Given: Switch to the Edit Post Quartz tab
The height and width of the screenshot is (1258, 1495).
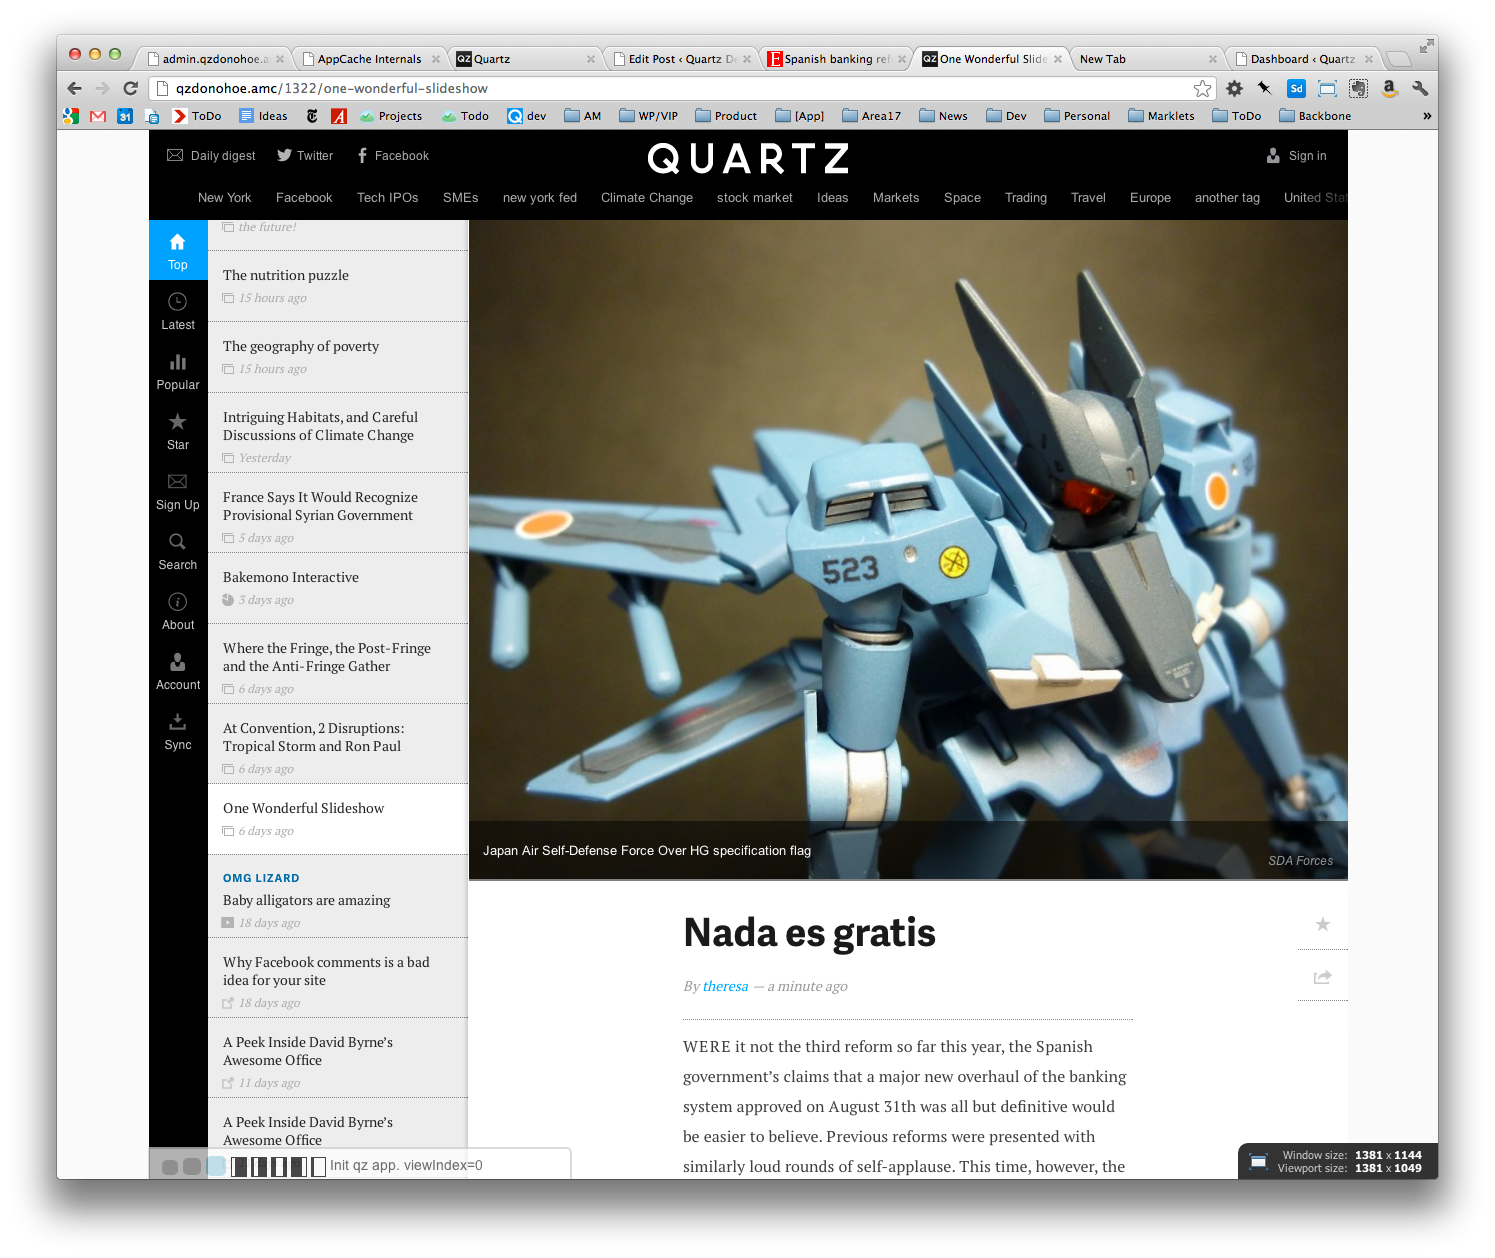Looking at the screenshot, I should [681, 59].
